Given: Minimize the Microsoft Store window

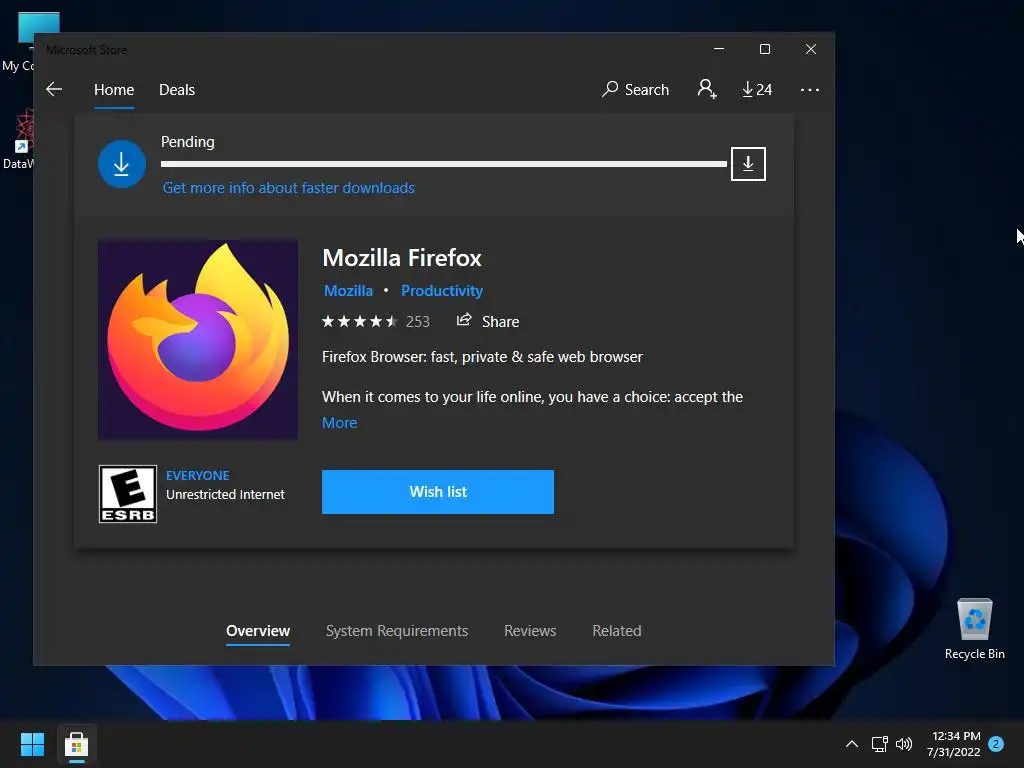Looking at the screenshot, I should [x=719, y=49].
